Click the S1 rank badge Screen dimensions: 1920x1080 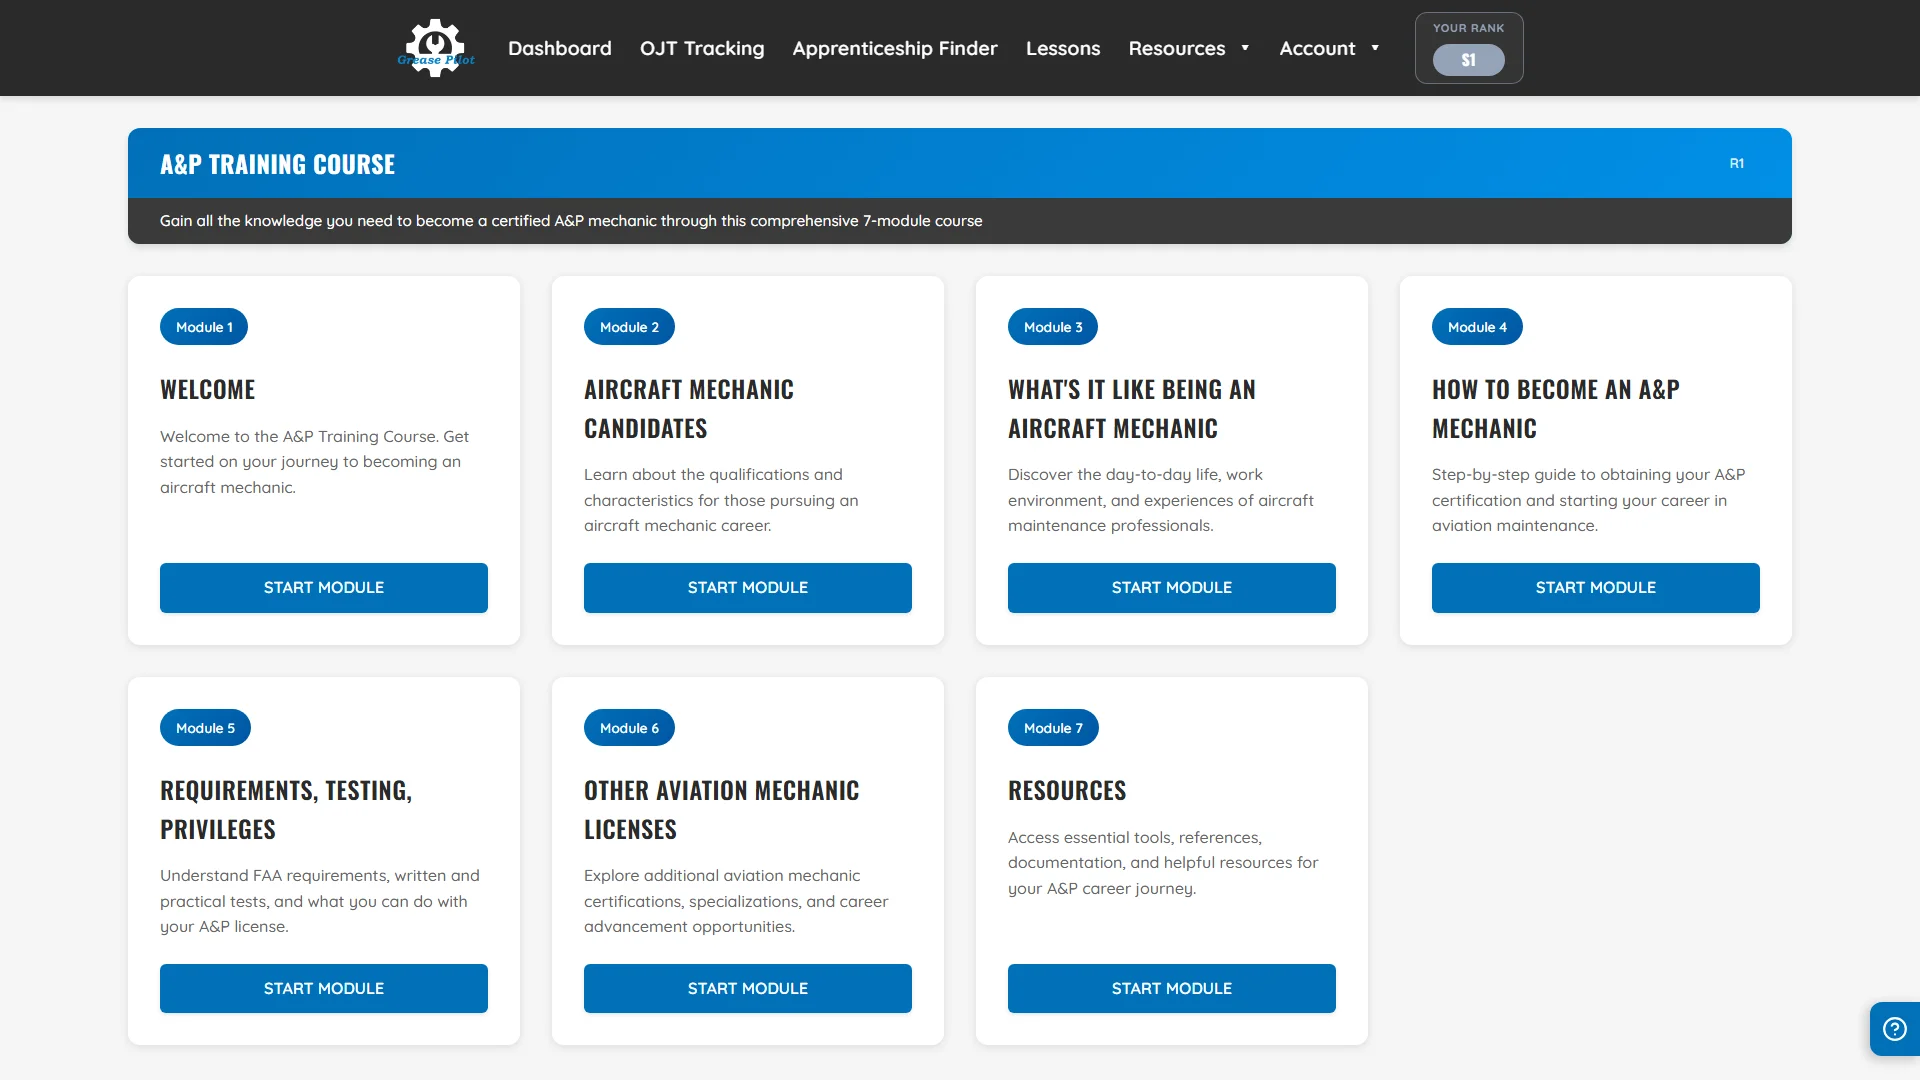[1468, 60]
